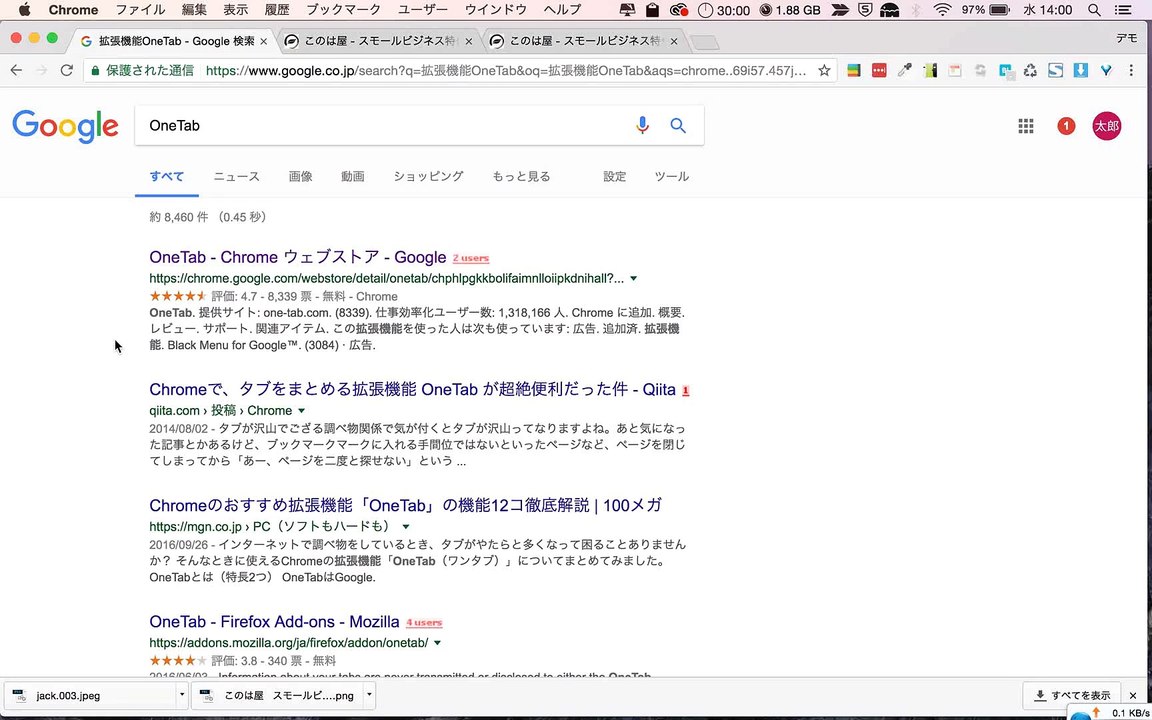Open the blue S extension icon
The height and width of the screenshot is (720, 1152).
point(1056,71)
